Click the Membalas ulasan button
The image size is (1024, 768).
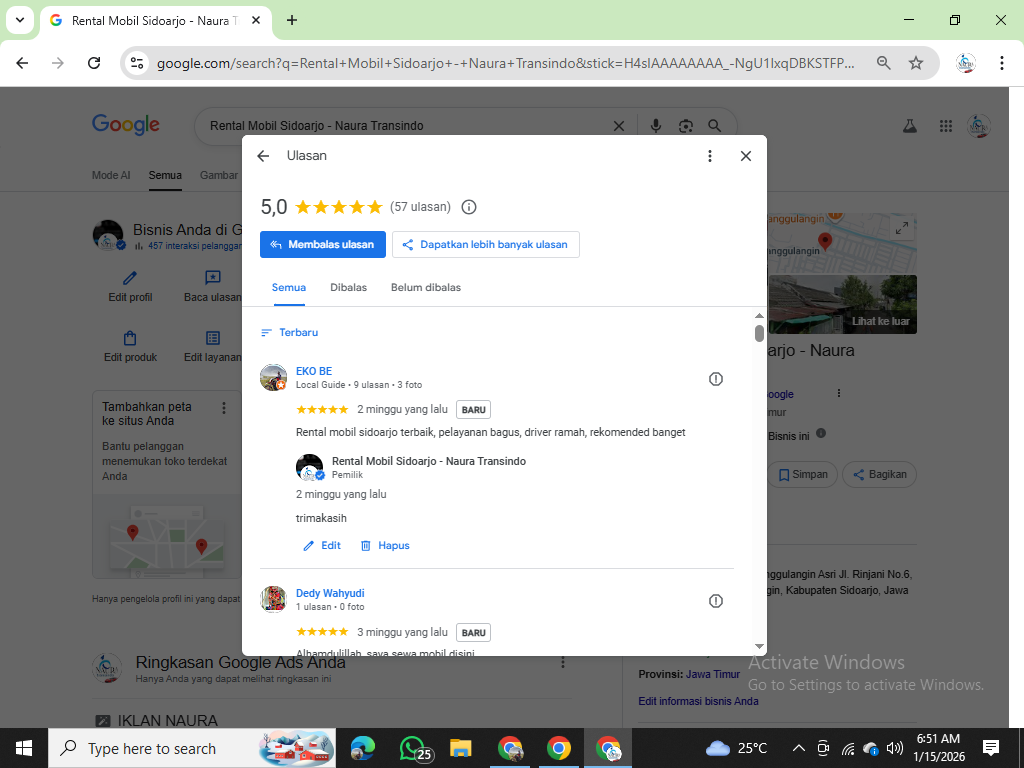[322, 244]
